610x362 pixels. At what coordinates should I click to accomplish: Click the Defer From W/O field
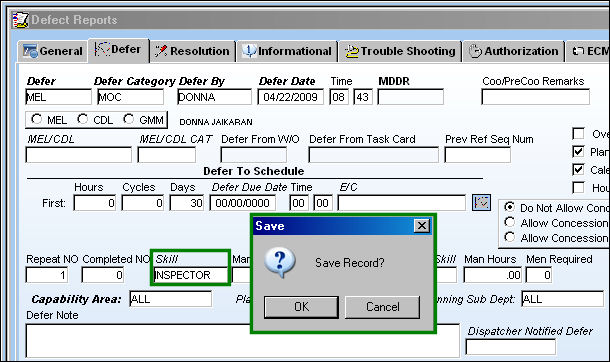(x=253, y=155)
